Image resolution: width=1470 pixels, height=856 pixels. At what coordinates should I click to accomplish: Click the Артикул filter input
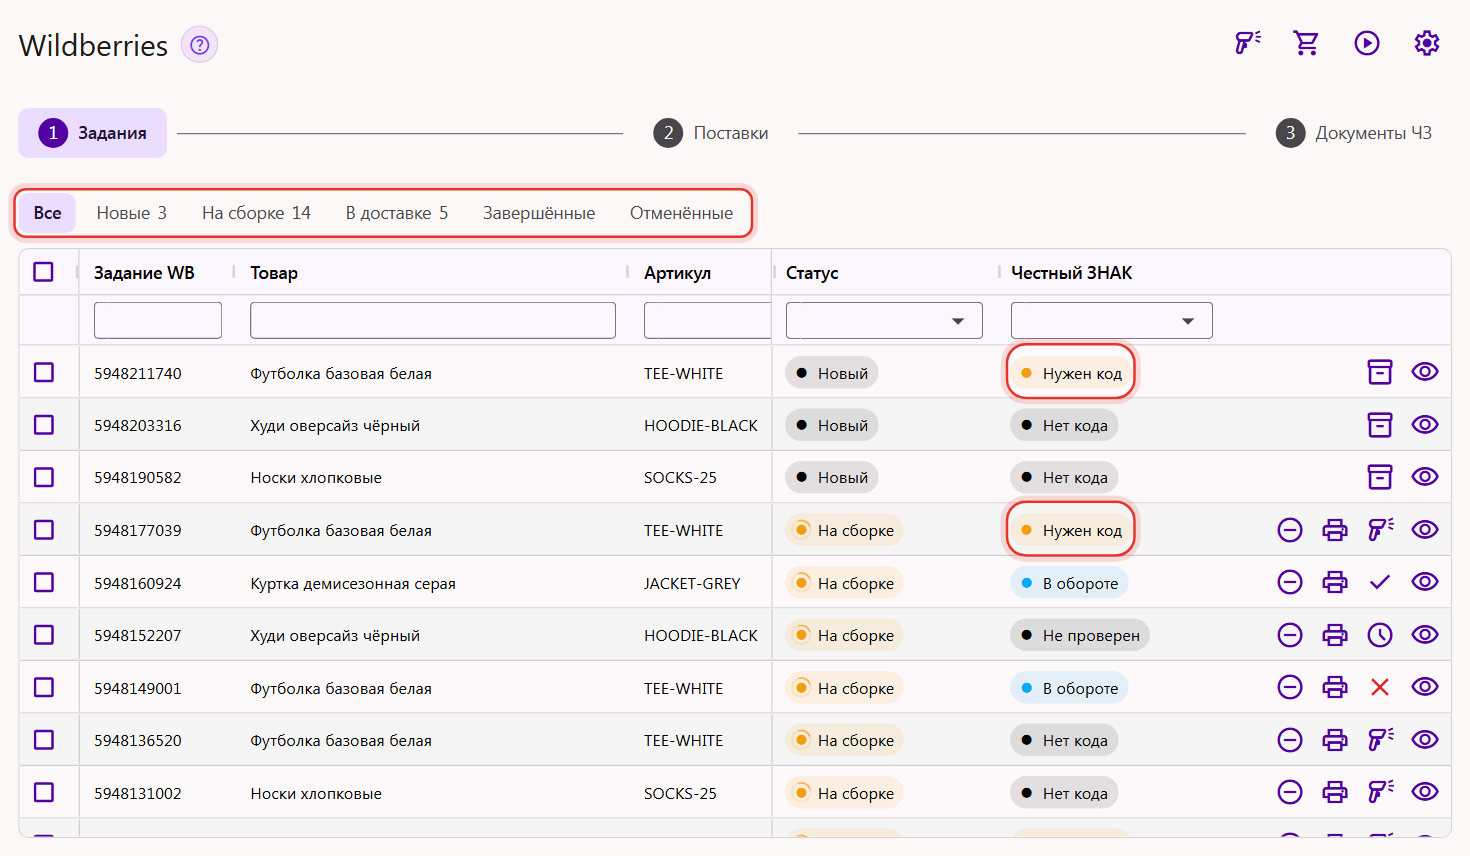click(x=708, y=321)
